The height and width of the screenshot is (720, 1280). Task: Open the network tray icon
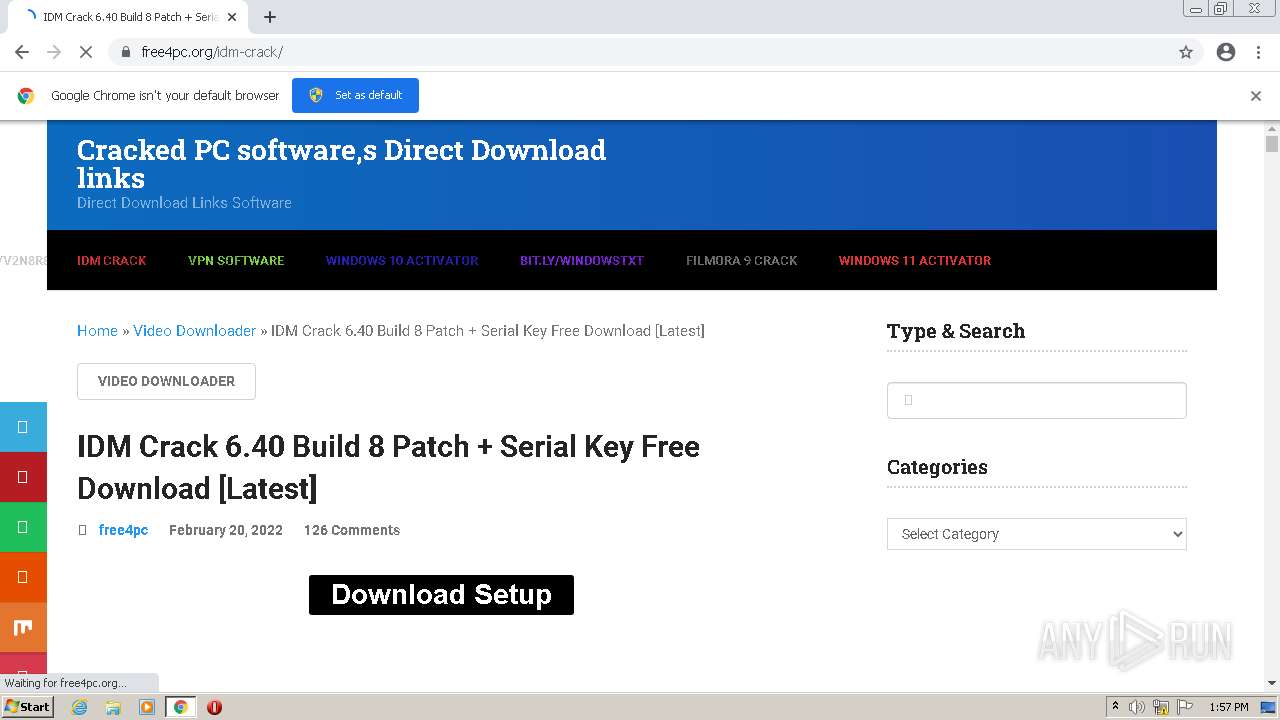pyautogui.click(x=1161, y=707)
